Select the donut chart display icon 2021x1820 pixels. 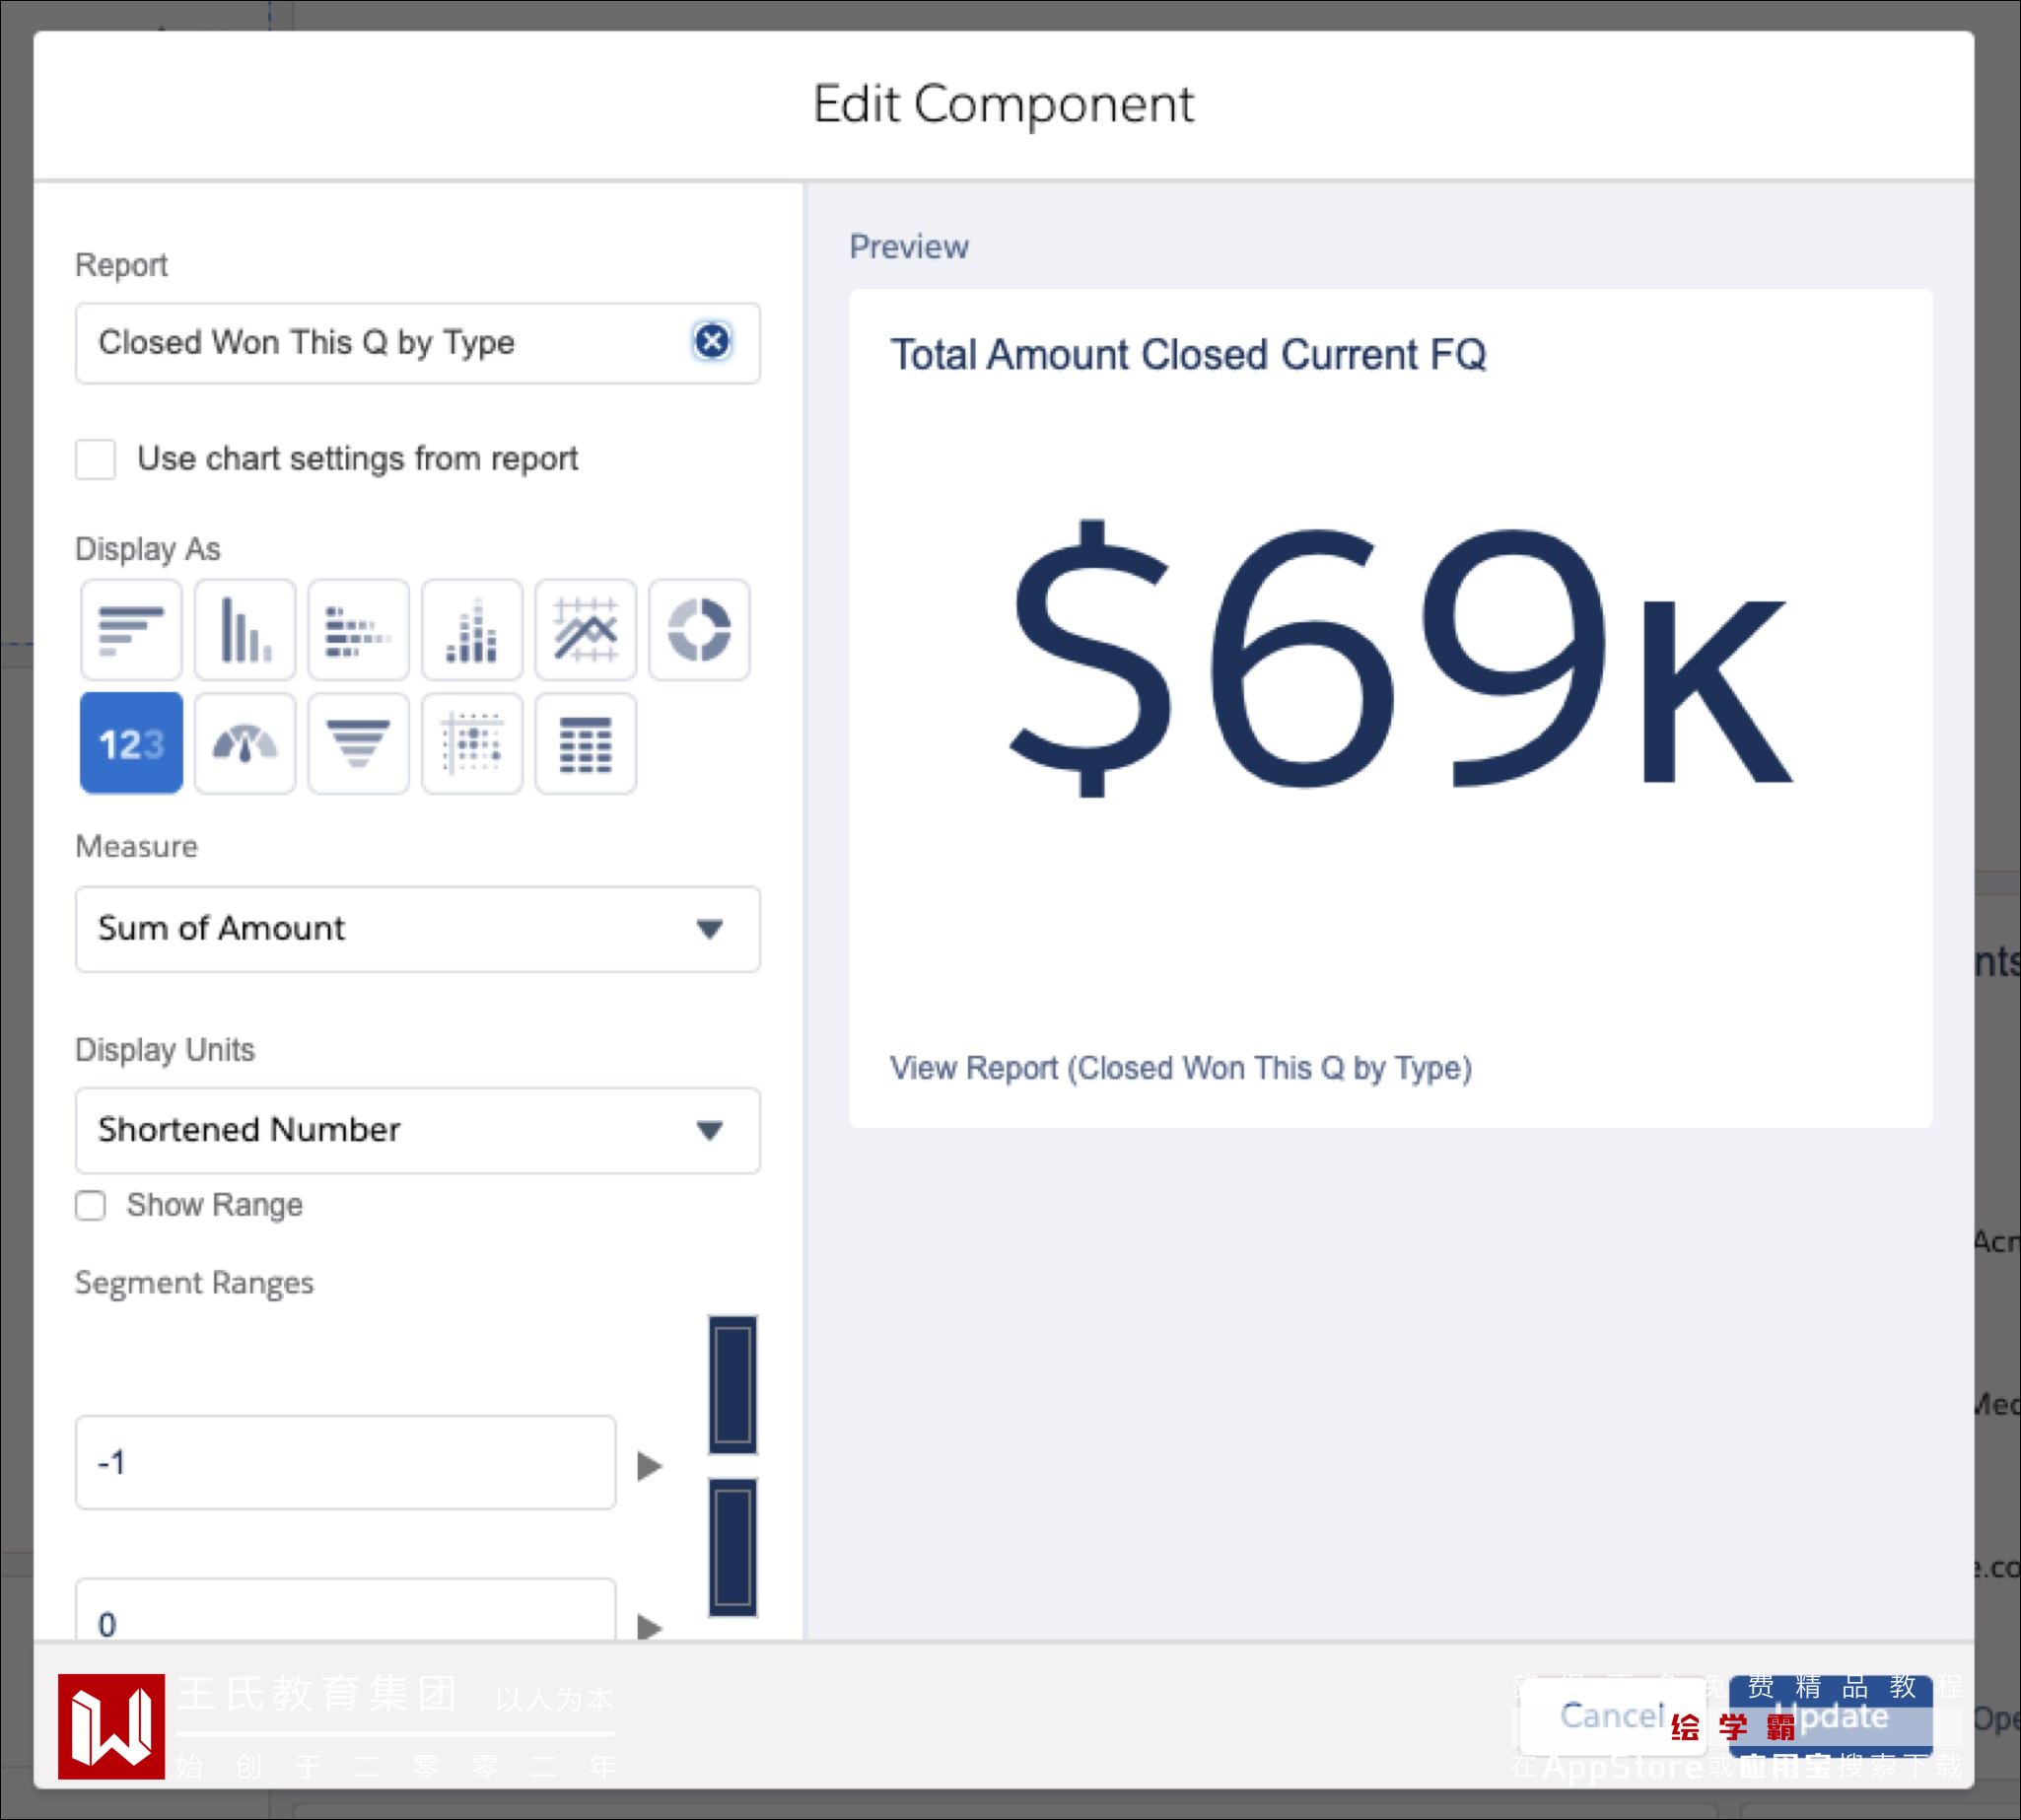[x=699, y=630]
